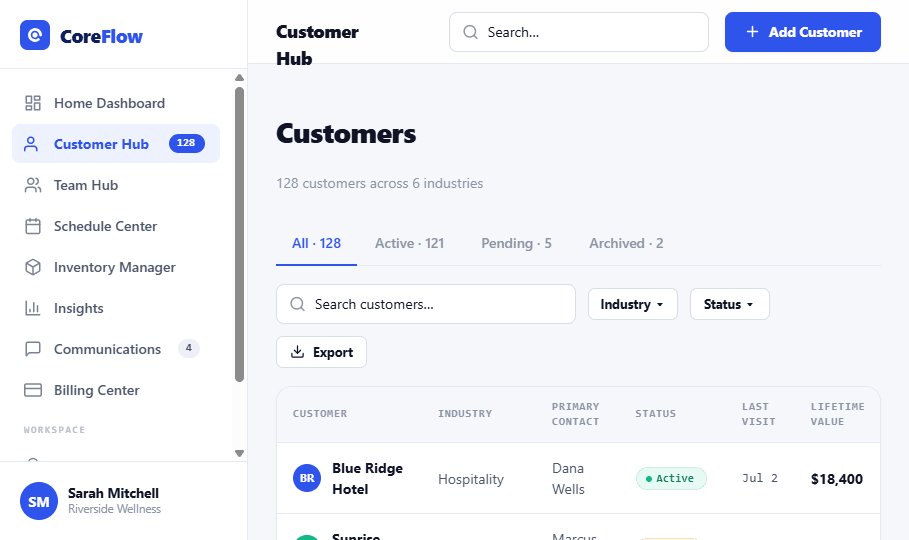
Task: Go to Schedule Center
Action: 116,226
